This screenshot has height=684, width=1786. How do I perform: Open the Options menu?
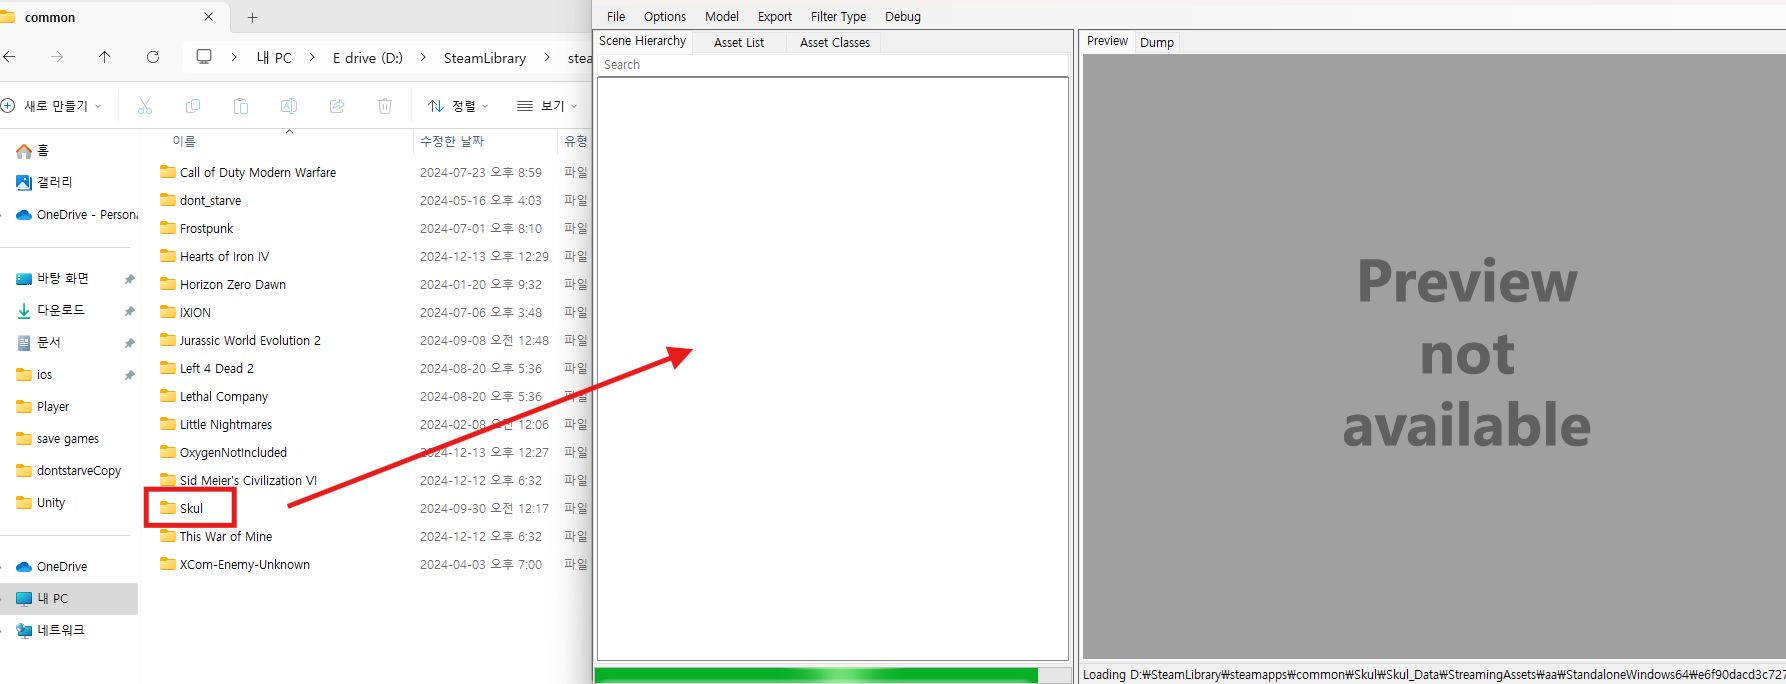point(665,17)
